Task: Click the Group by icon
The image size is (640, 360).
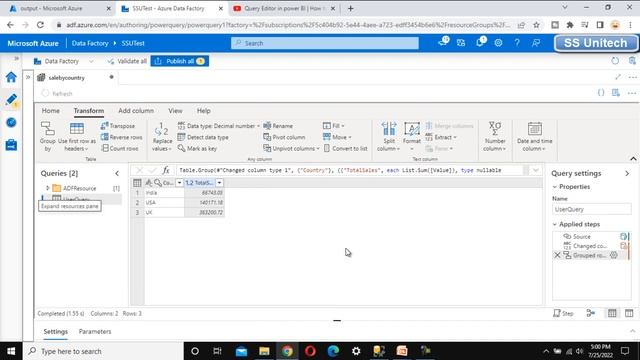Action: coord(48,136)
